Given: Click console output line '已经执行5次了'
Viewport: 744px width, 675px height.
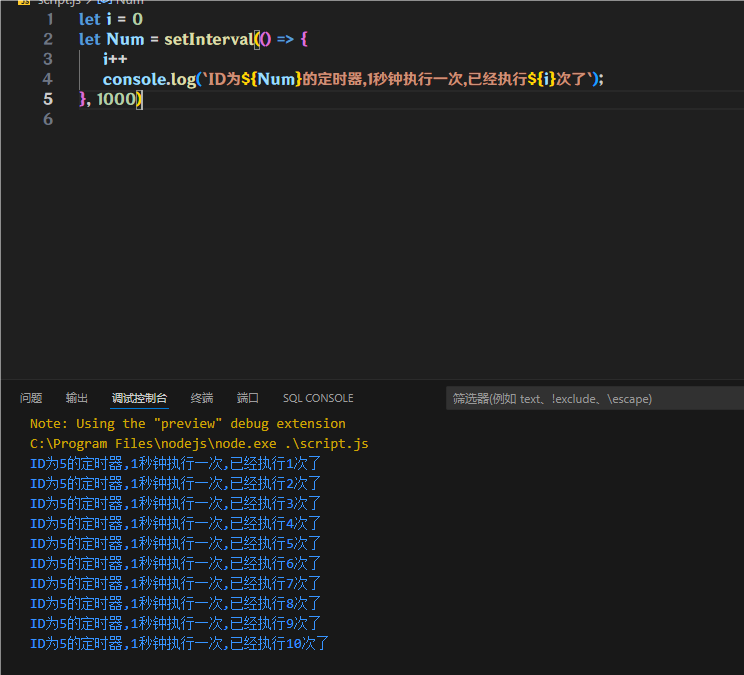Looking at the screenshot, I should [x=176, y=544].
